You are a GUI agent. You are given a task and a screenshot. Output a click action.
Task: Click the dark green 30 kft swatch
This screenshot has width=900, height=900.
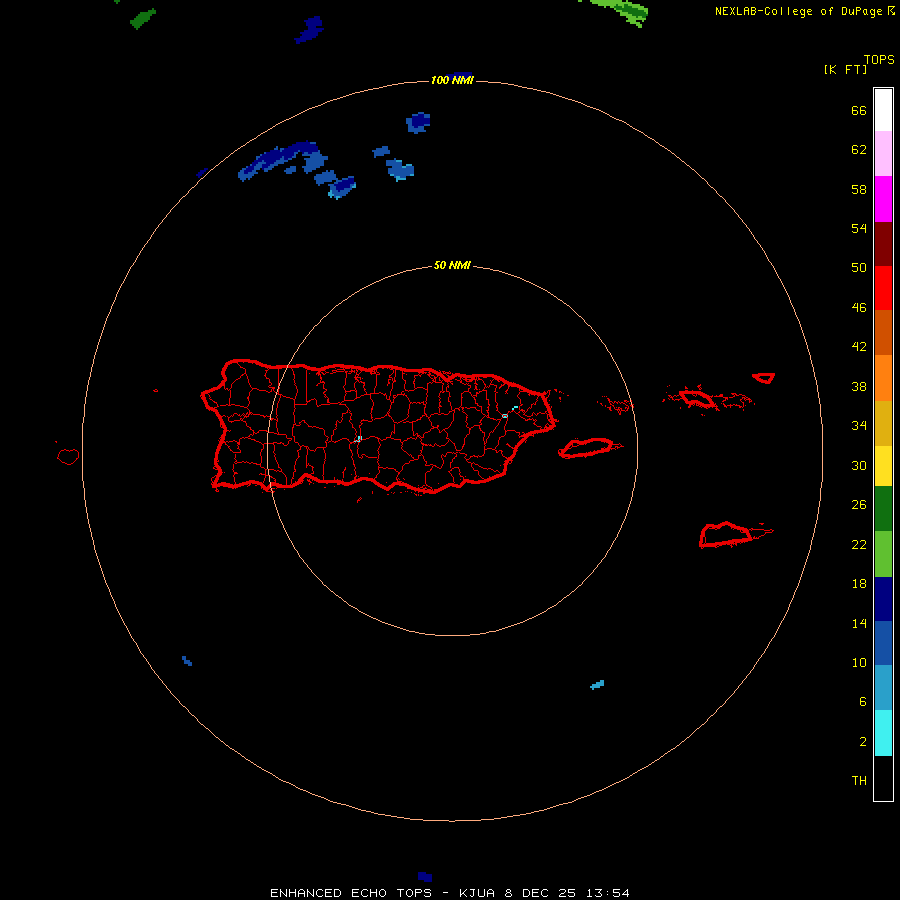[883, 509]
